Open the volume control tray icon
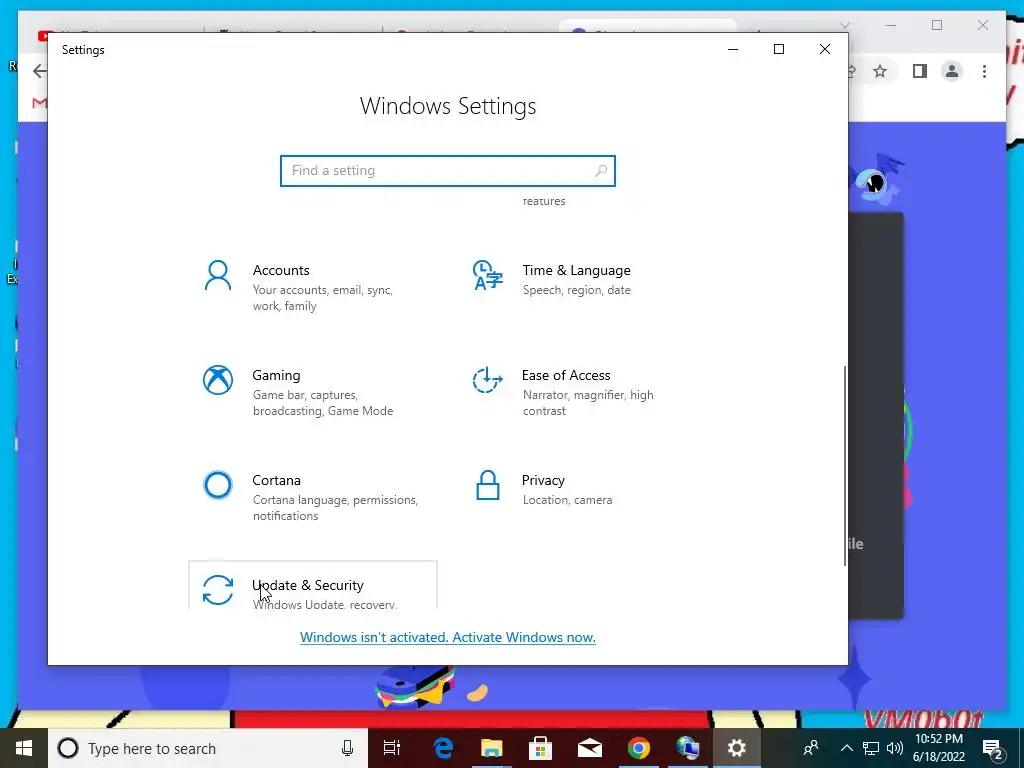1024x768 pixels. [x=895, y=748]
